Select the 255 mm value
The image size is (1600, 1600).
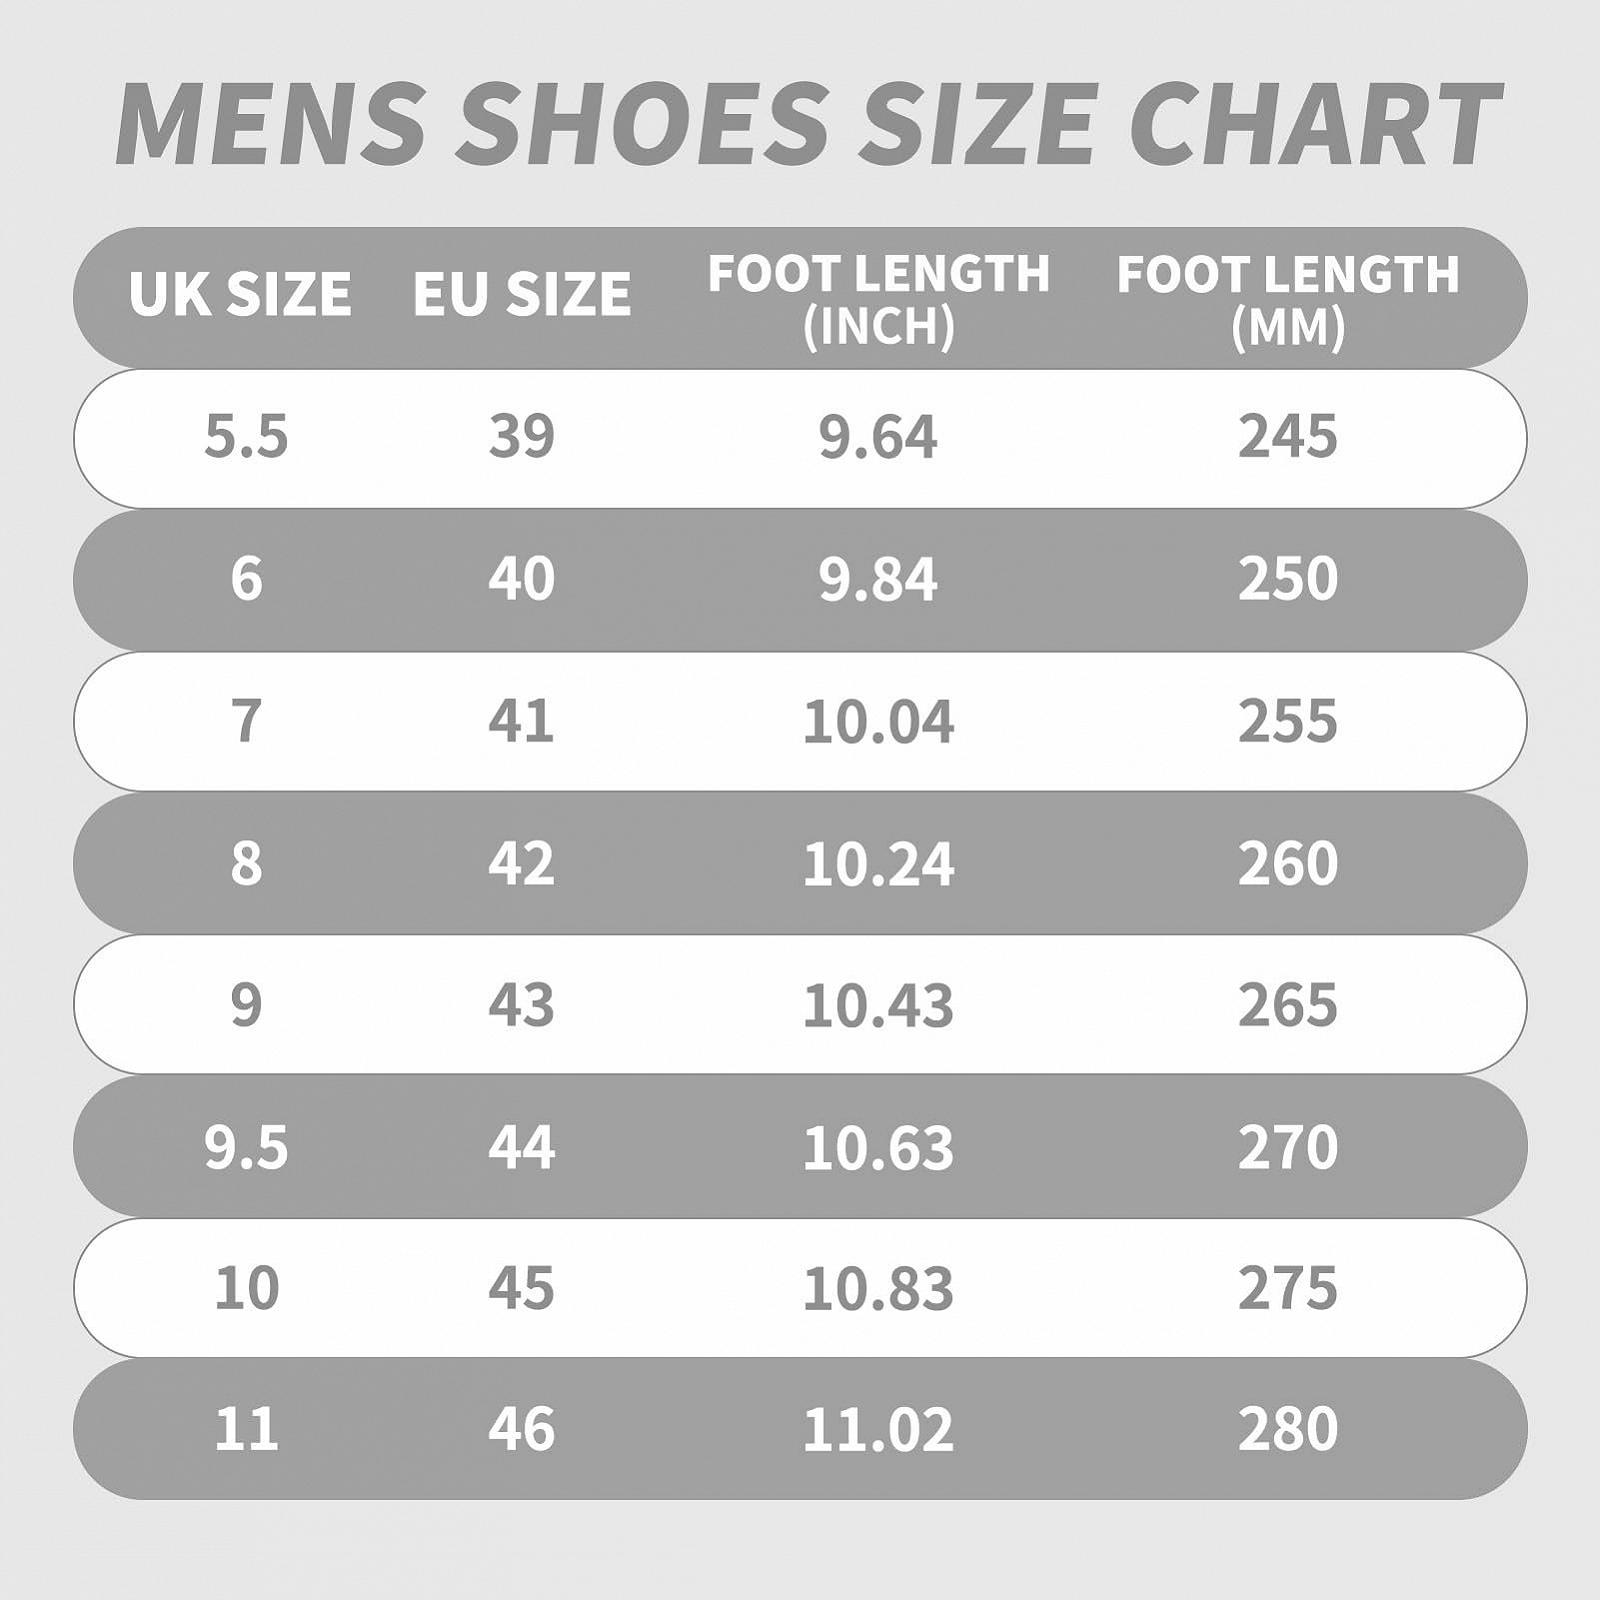pyautogui.click(x=1288, y=721)
